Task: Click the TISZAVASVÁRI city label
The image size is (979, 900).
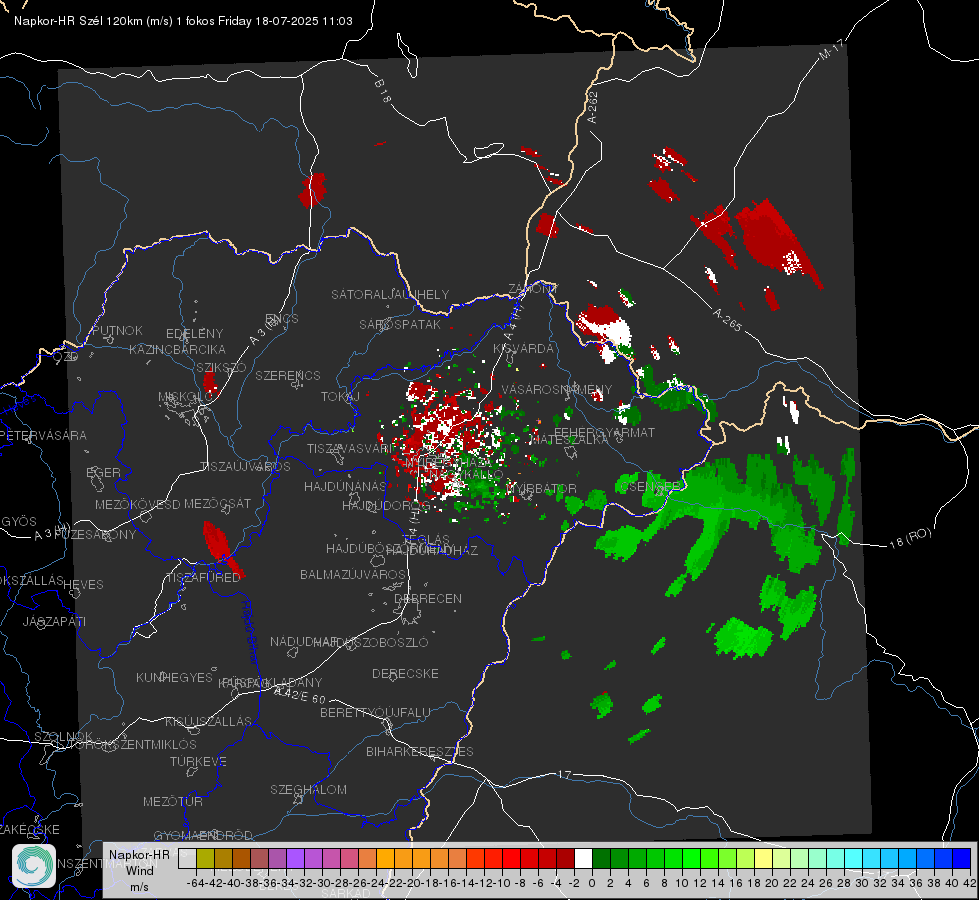Action: coord(350,448)
